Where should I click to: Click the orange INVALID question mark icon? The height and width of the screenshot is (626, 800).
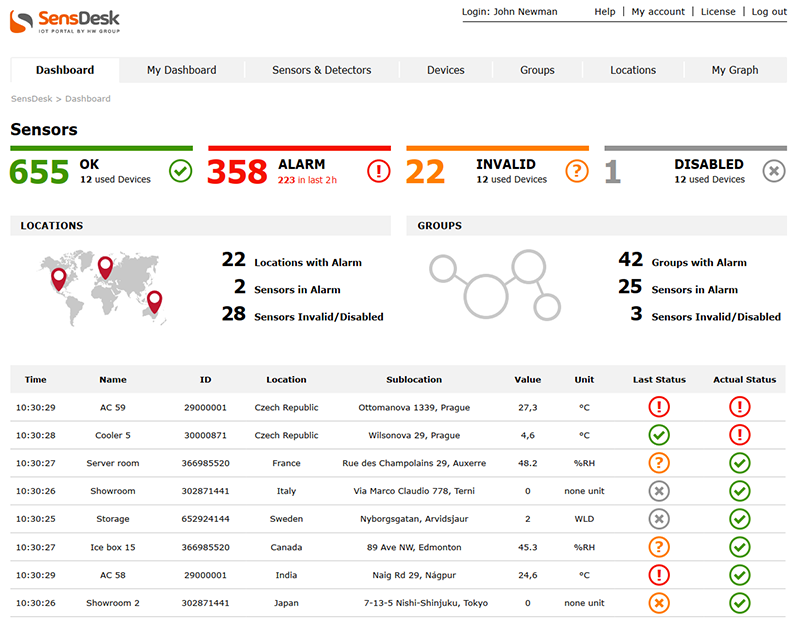(x=576, y=171)
